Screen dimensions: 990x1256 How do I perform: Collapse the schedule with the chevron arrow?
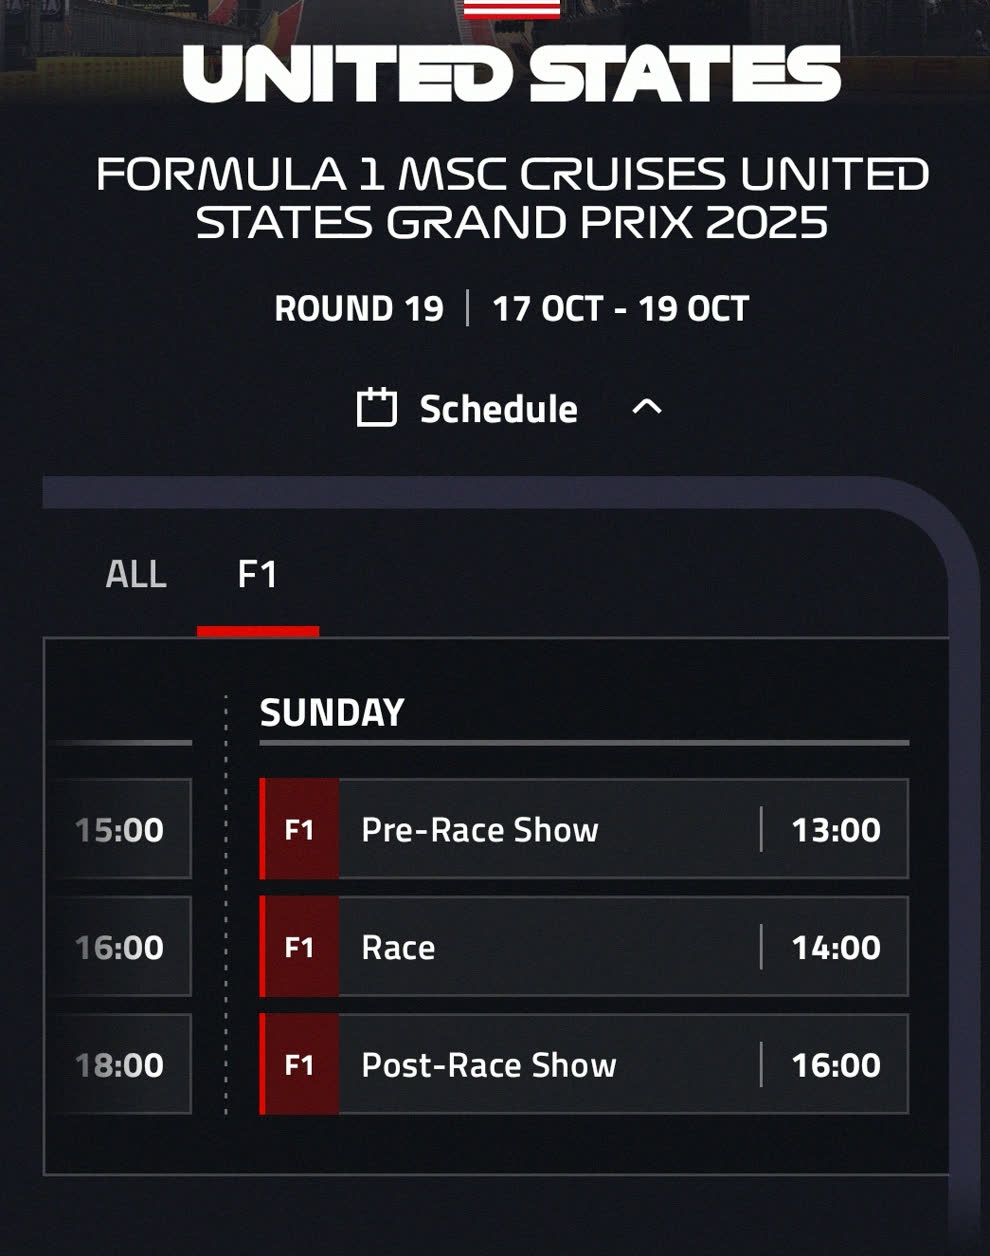647,407
